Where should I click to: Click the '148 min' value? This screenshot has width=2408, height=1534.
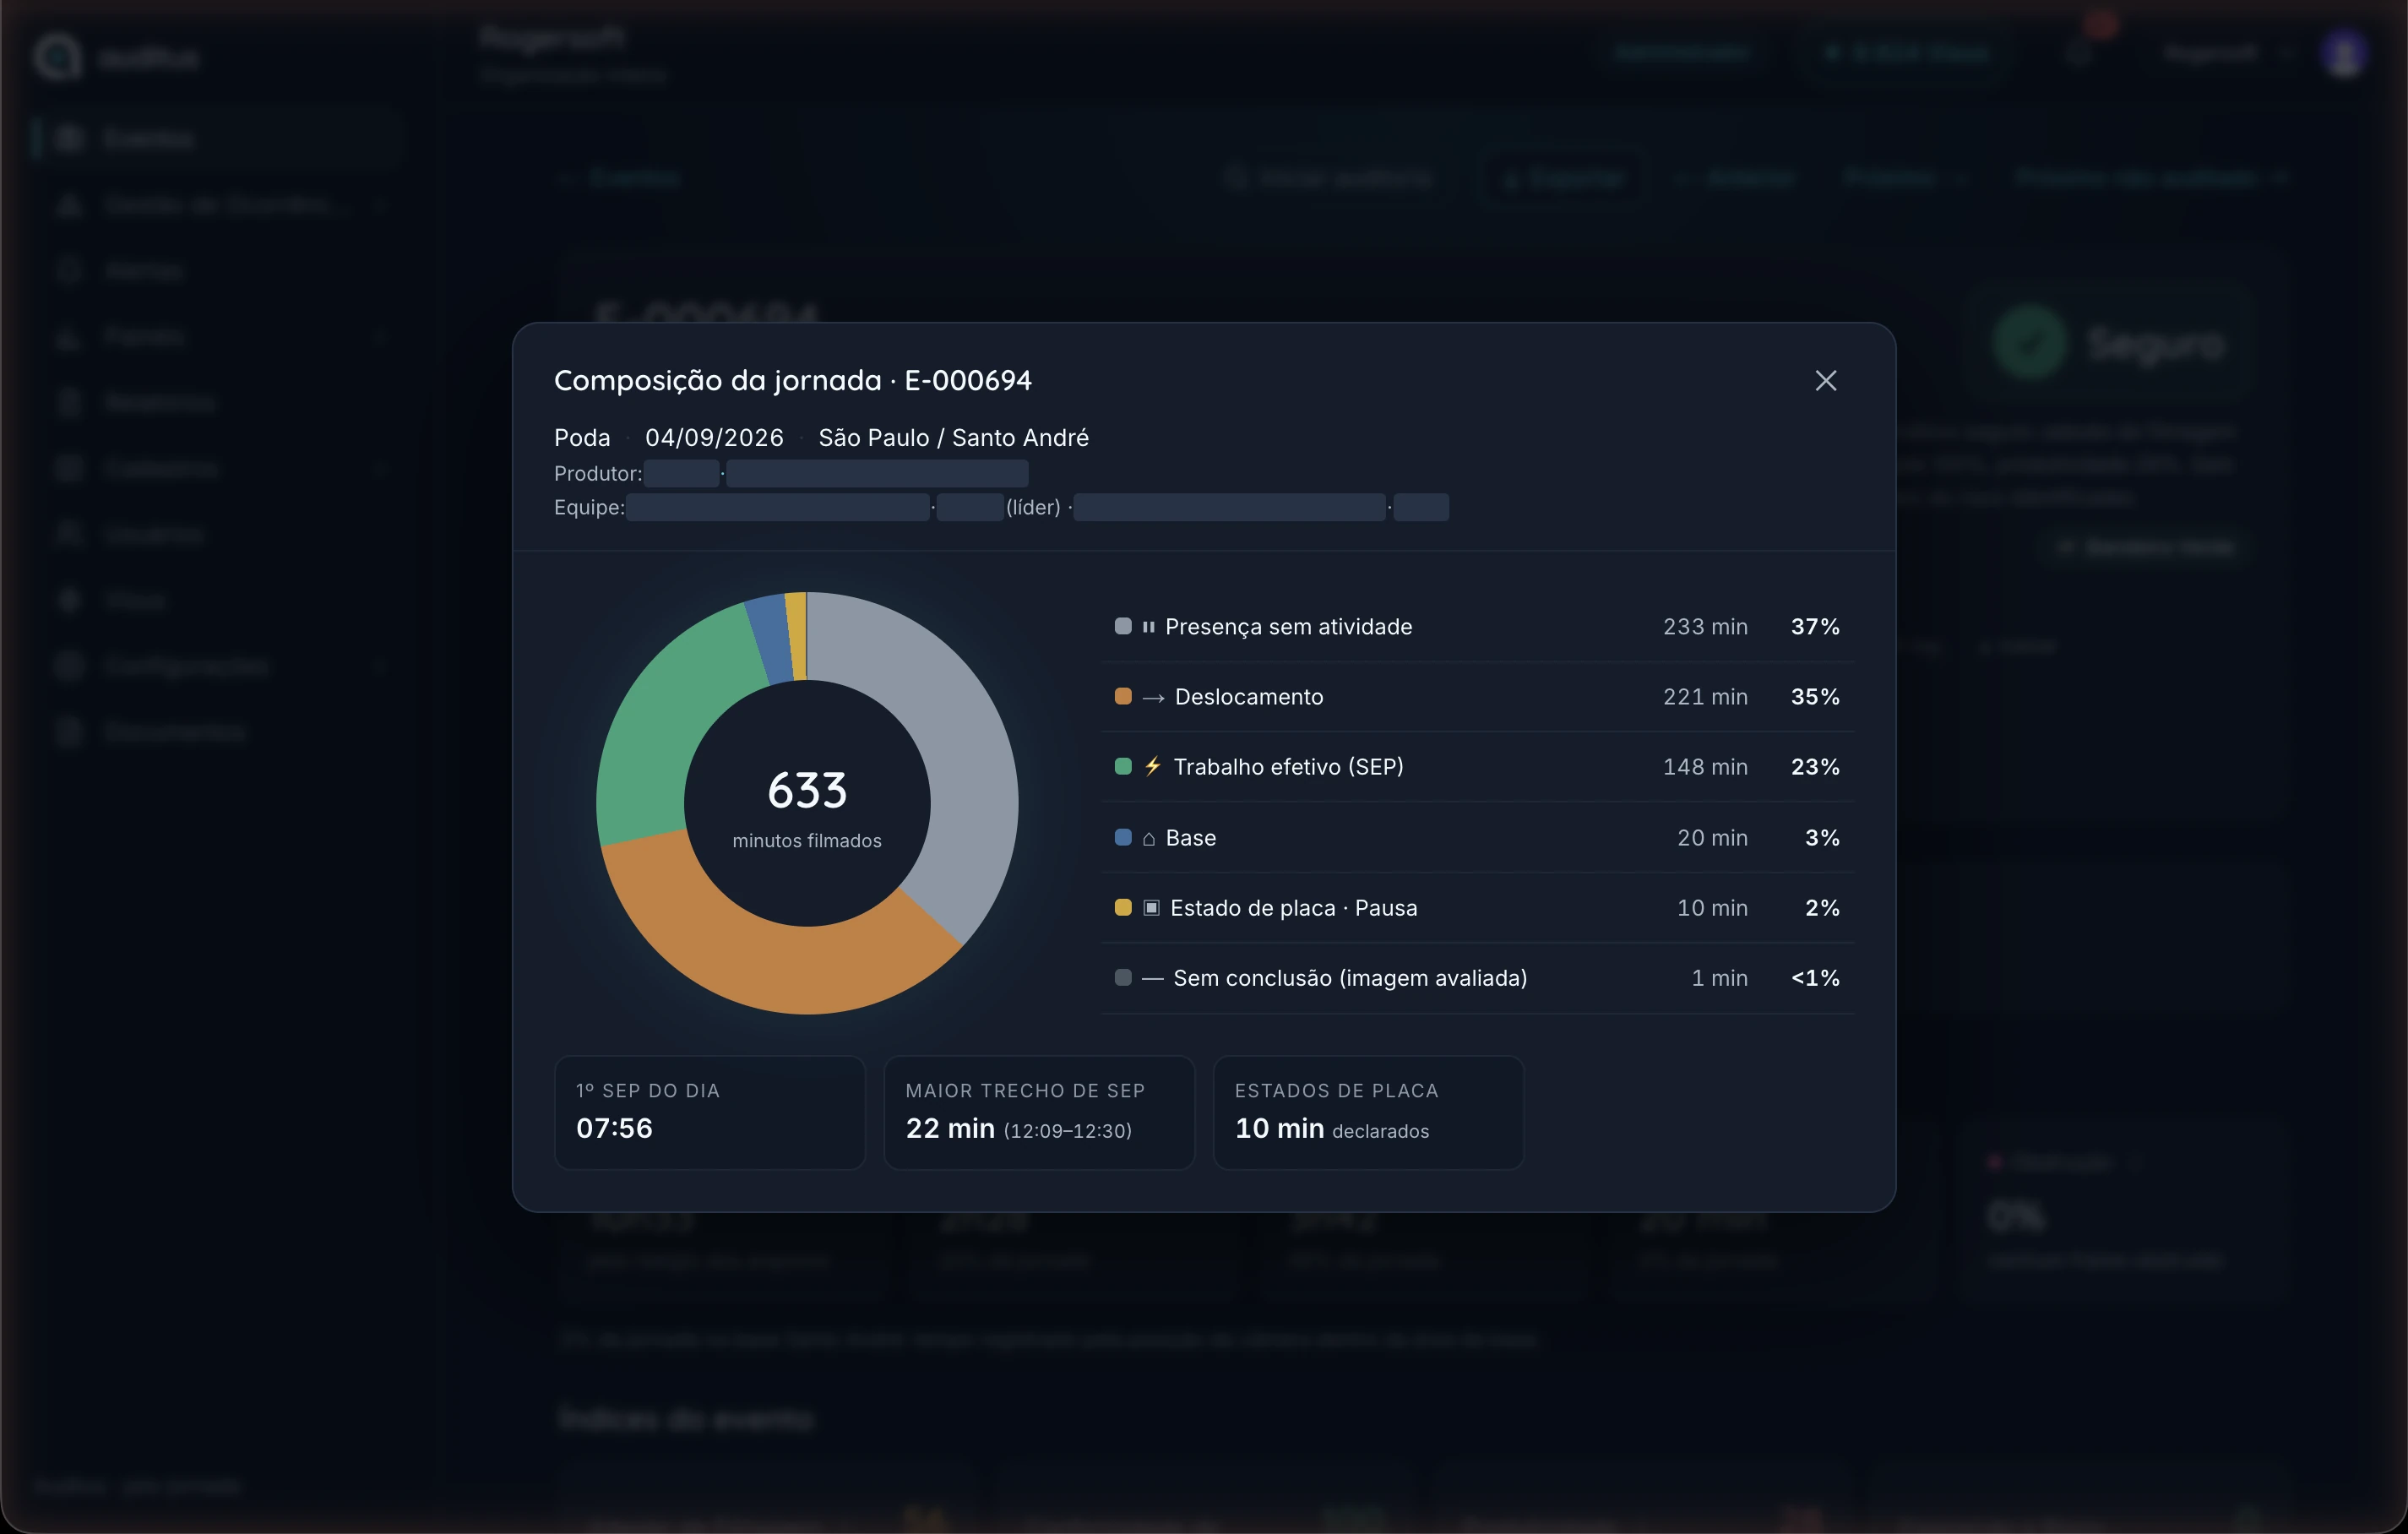tap(1705, 767)
